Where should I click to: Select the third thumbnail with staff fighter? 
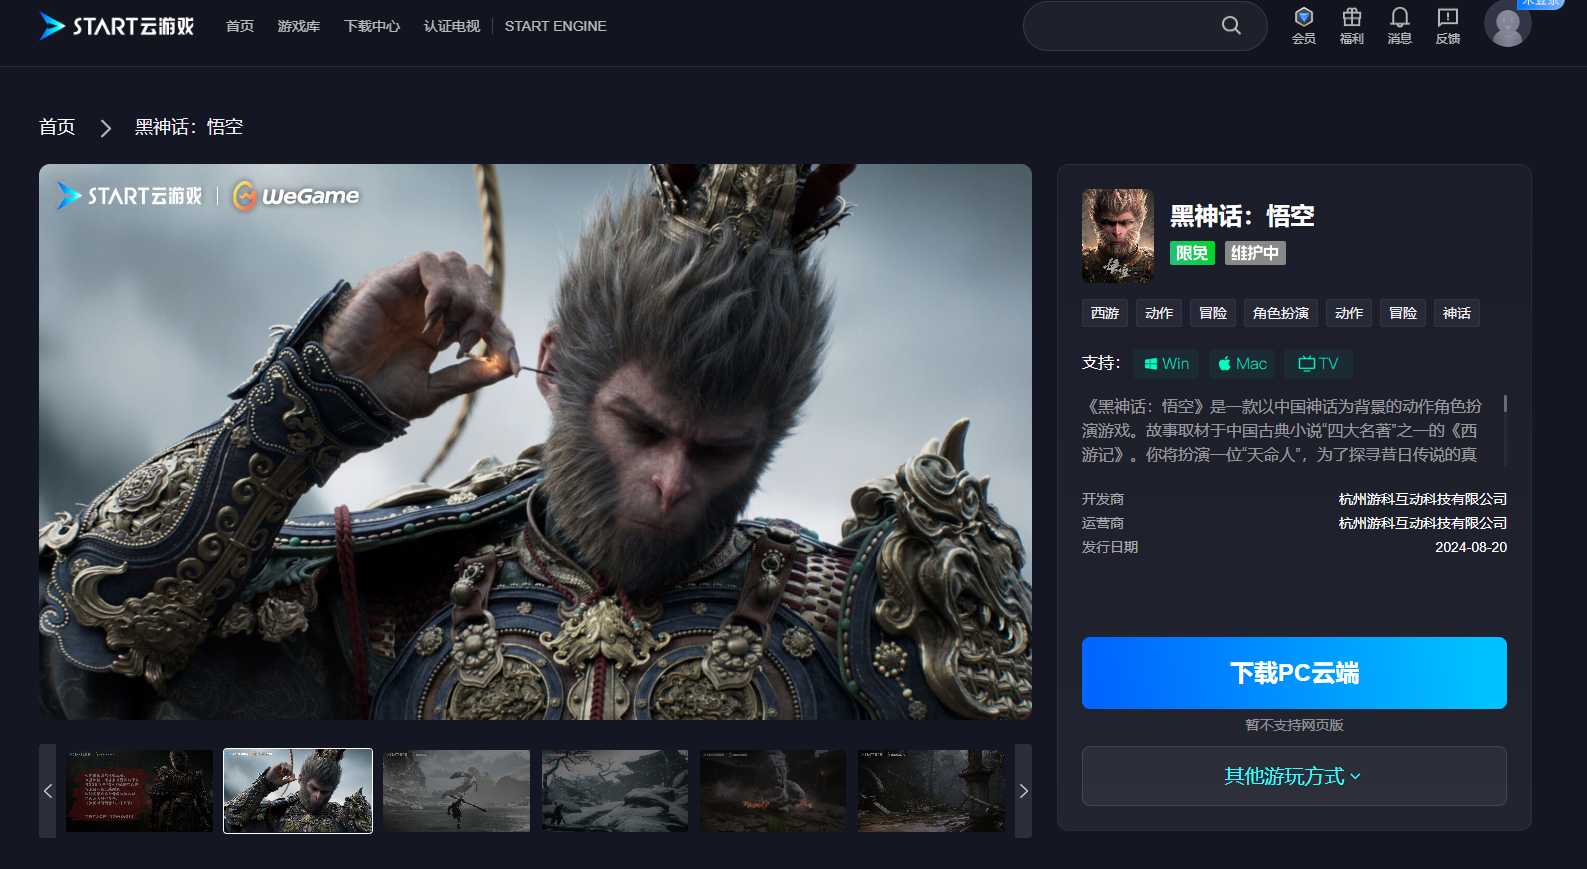pos(456,791)
